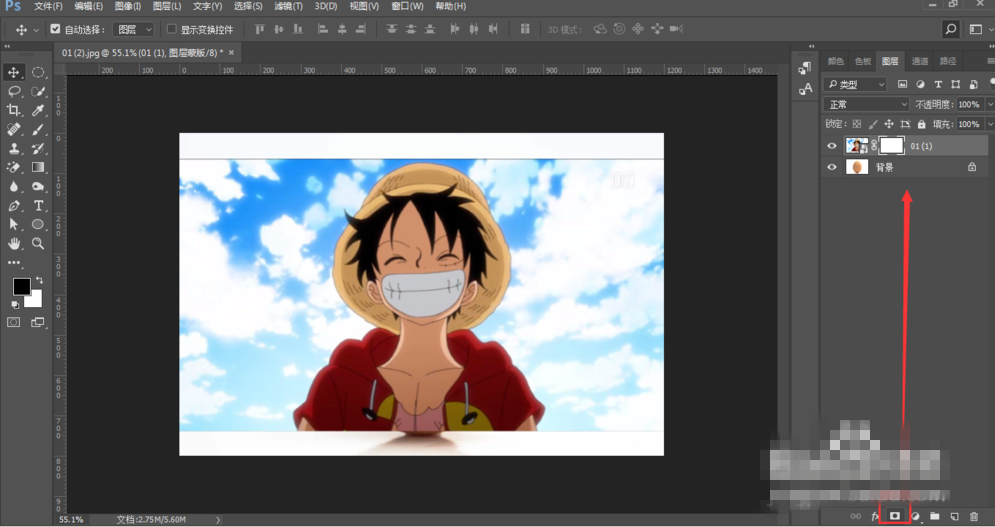Click the black foreground color swatch
Image resolution: width=995 pixels, height=527 pixels.
coord(20,286)
